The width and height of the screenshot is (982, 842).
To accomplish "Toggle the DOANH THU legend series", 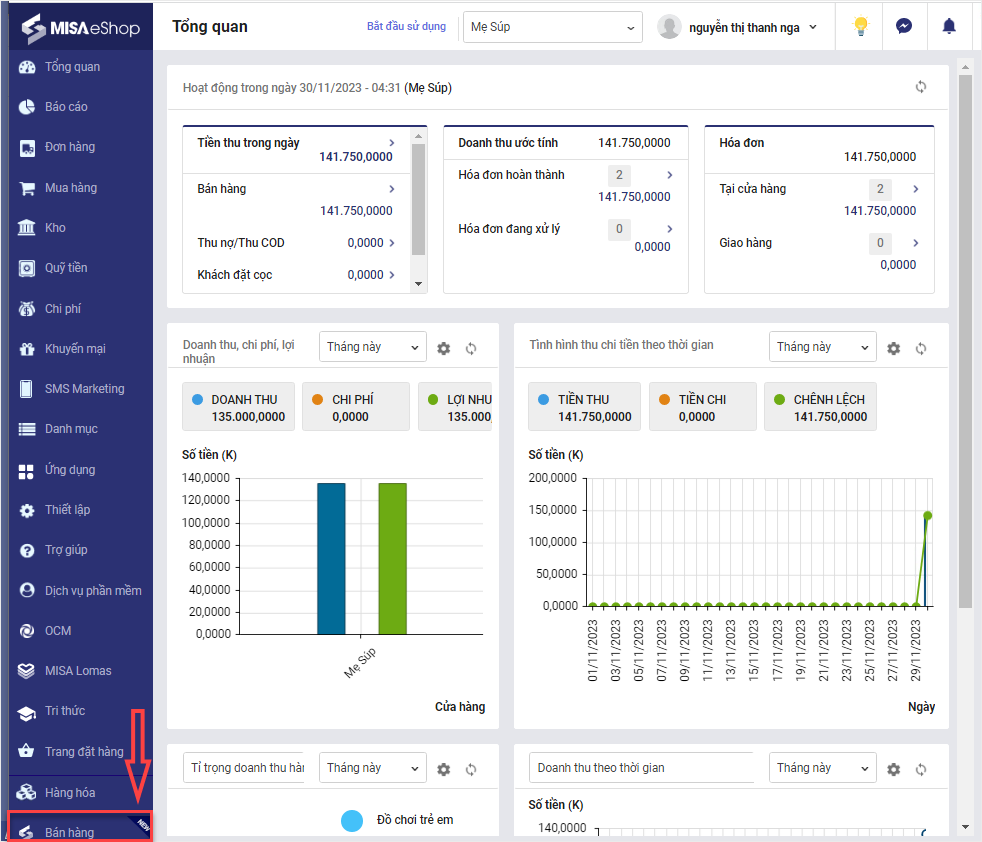I will pyautogui.click(x=239, y=407).
